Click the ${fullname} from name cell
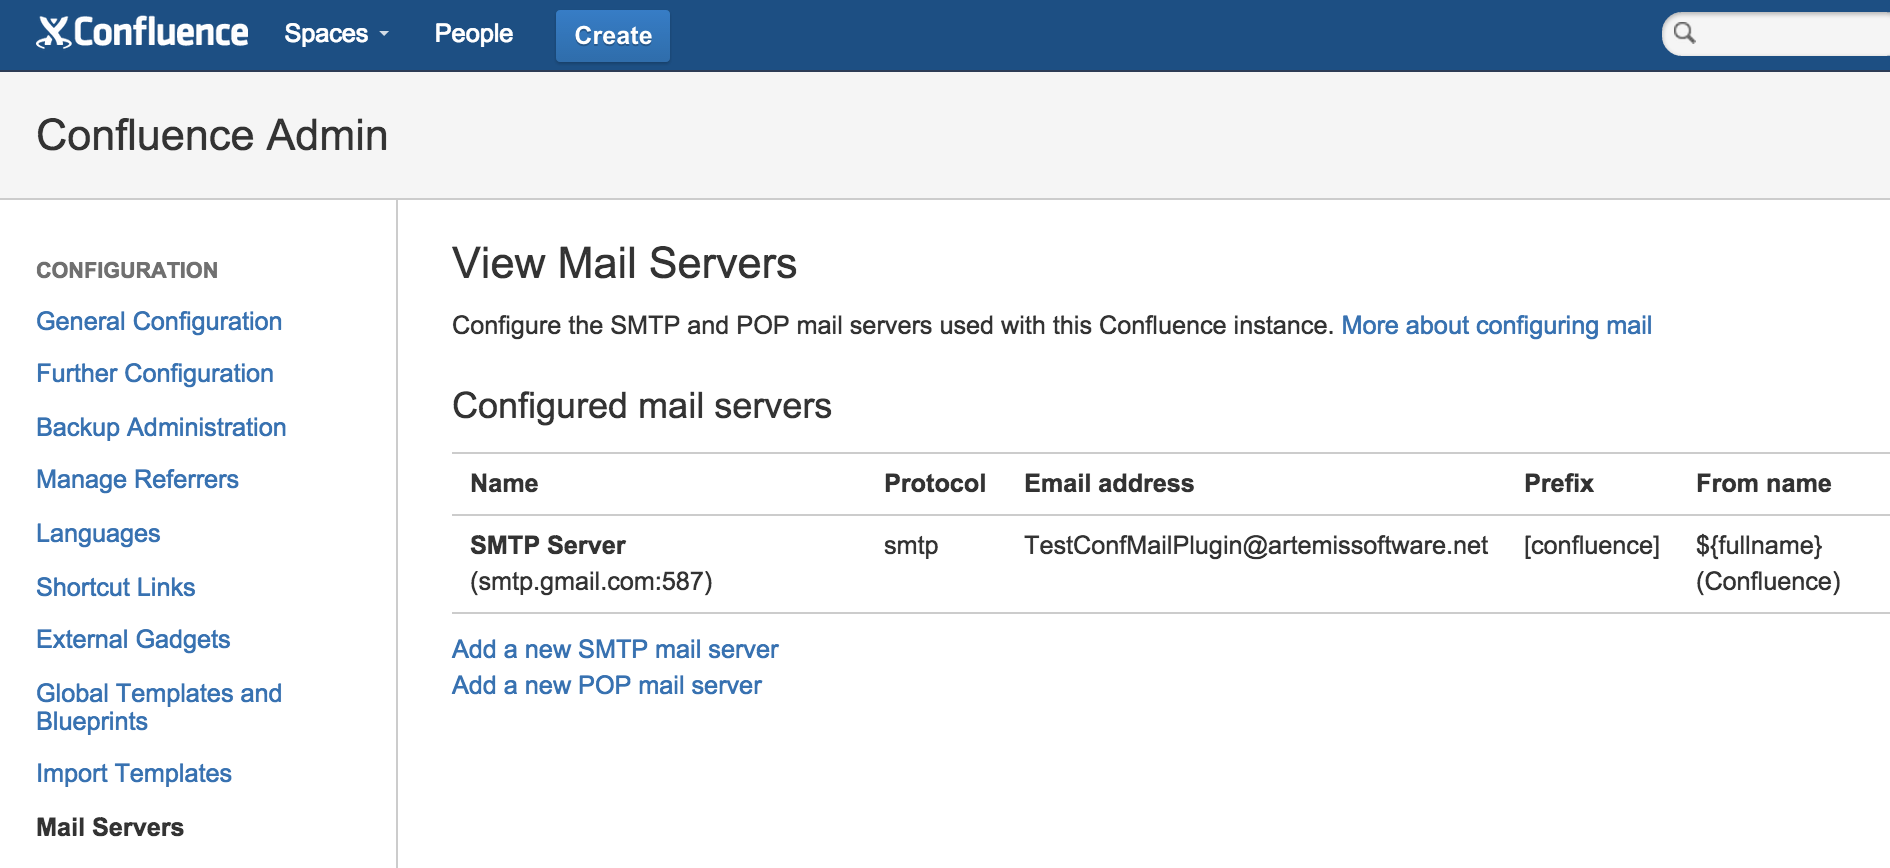Screen dimensions: 1890x868 click(1768, 563)
